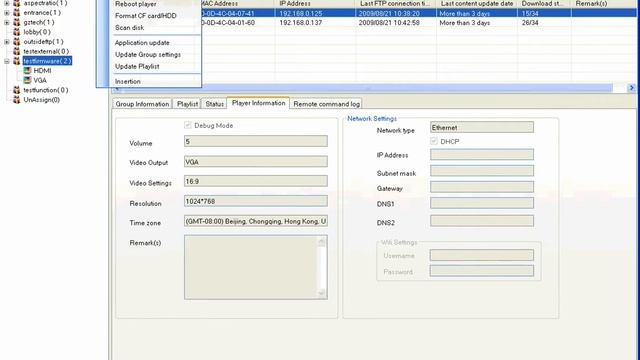Click the Remark(s) scrollbar down arrow
The height and width of the screenshot is (360, 640).
[x=322, y=293]
